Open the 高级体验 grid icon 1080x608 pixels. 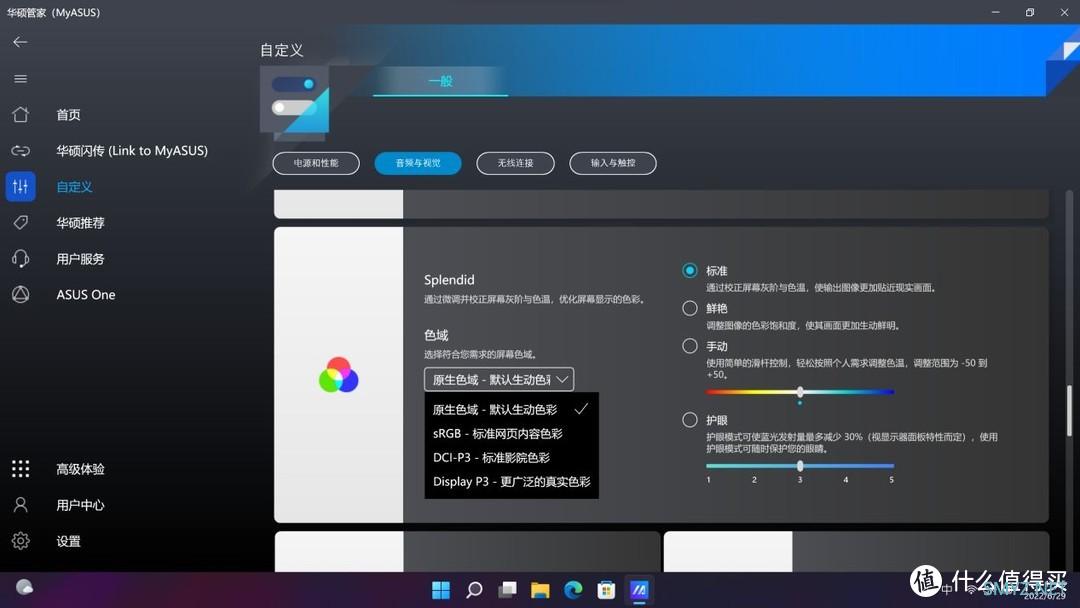pyautogui.click(x=21, y=469)
